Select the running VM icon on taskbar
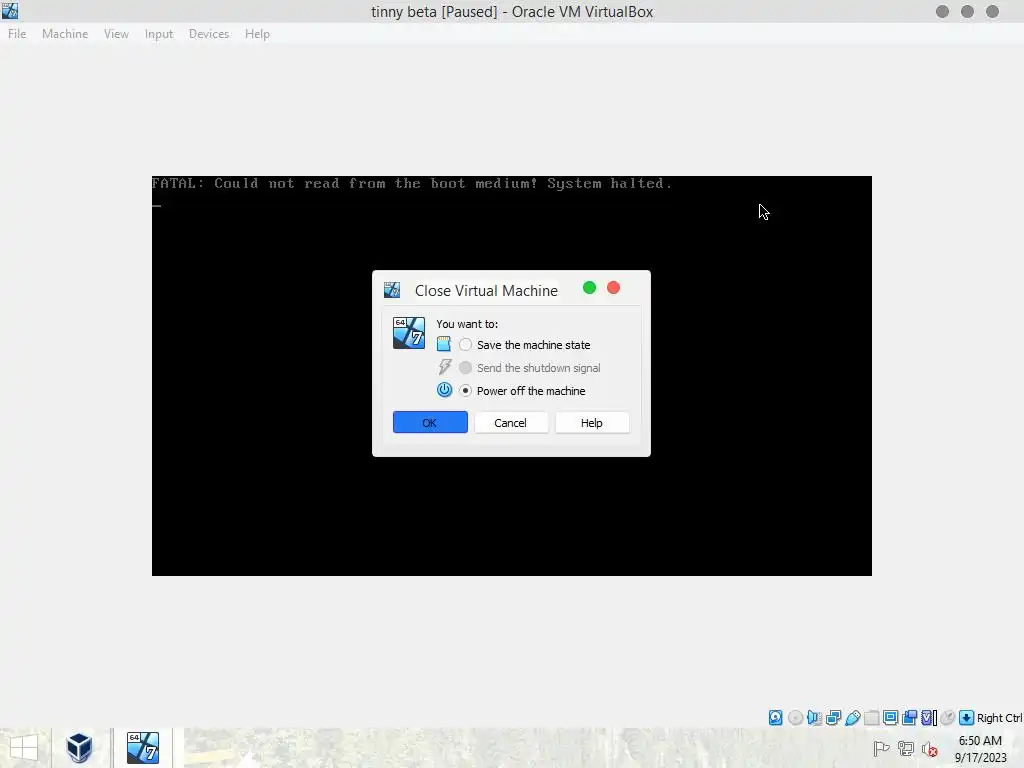The height and width of the screenshot is (768, 1024). point(142,748)
